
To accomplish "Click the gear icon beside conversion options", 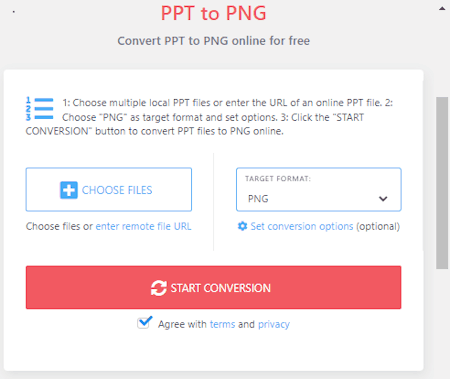I will tap(242, 226).
